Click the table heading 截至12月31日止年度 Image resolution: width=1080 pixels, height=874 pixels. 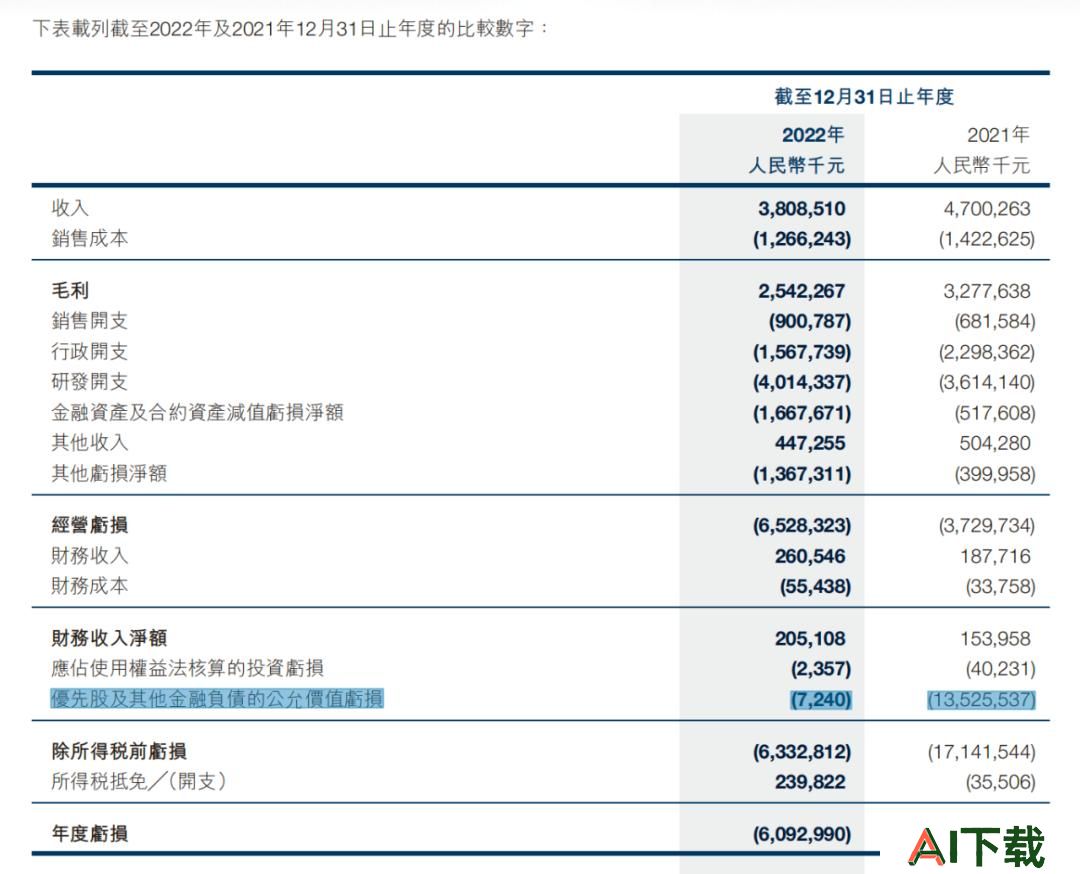(864, 96)
